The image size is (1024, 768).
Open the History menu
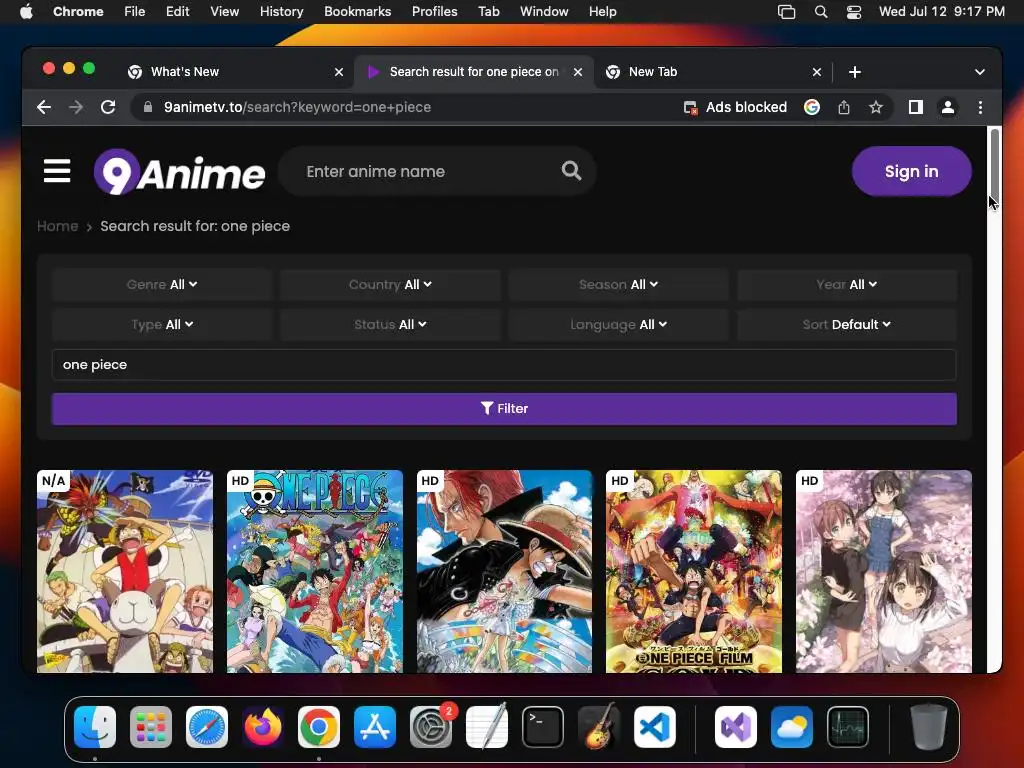tap(281, 12)
